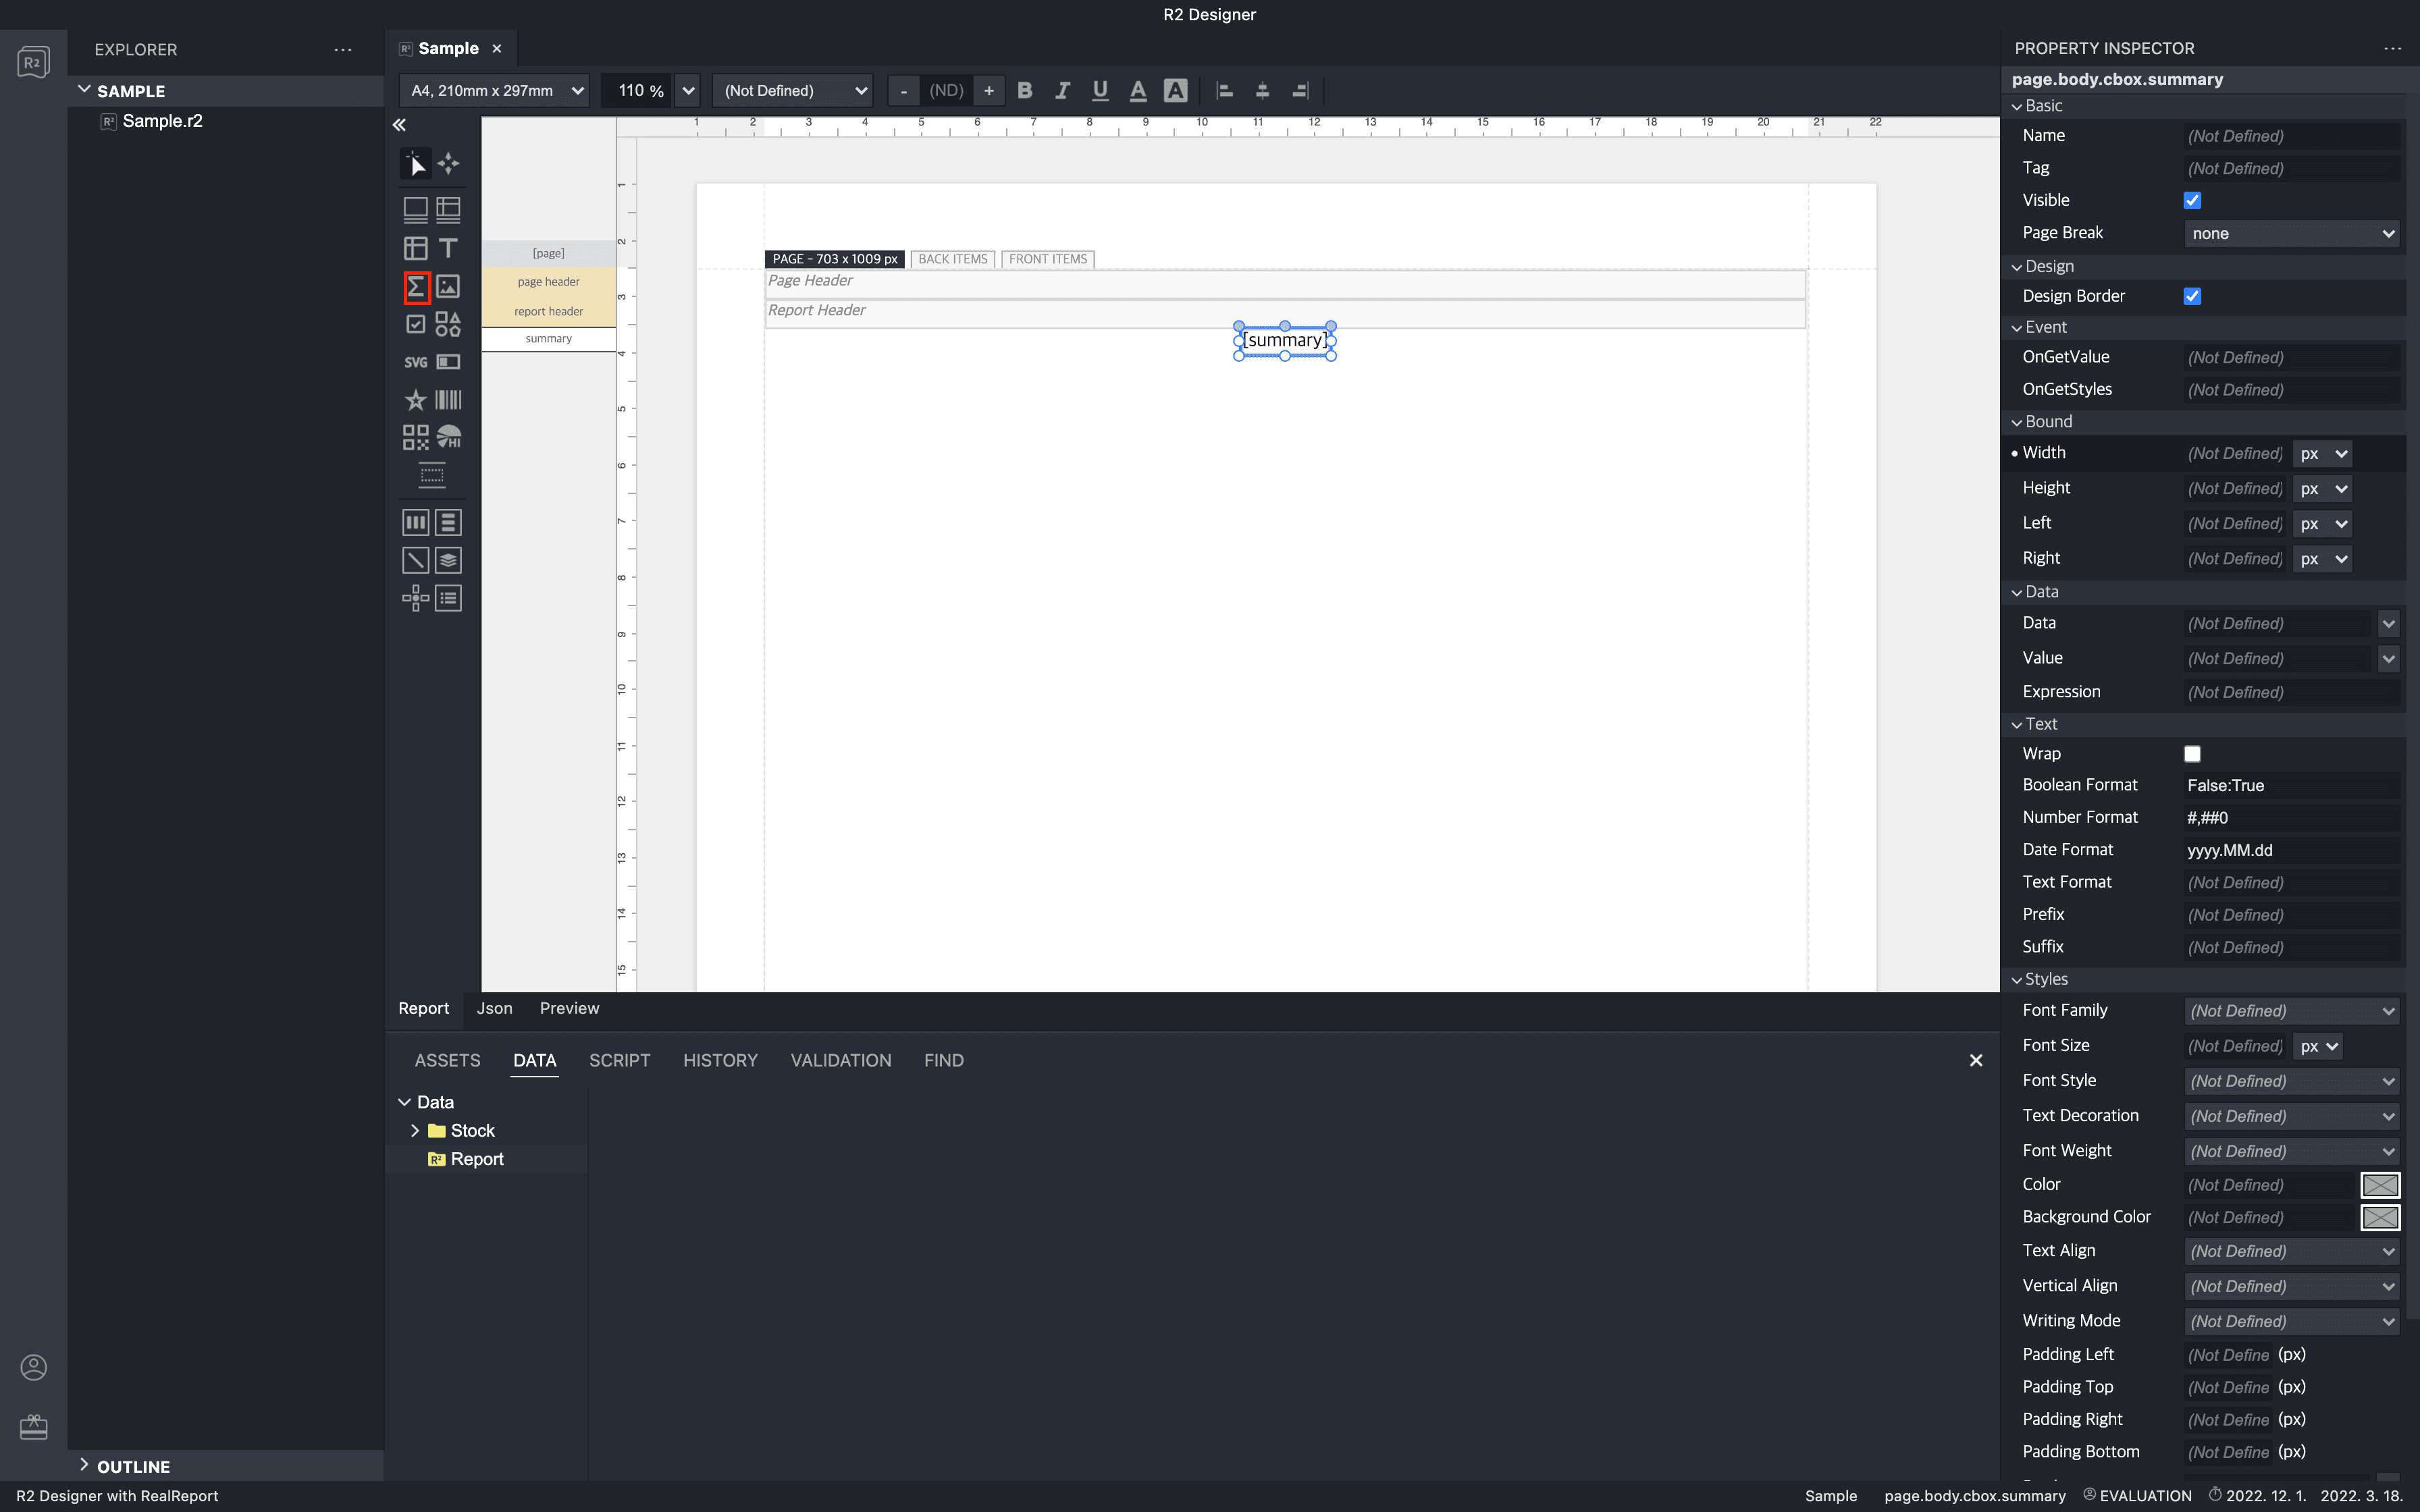Pick the Checkbox item tool
The width and height of the screenshot is (2420, 1512).
click(416, 324)
